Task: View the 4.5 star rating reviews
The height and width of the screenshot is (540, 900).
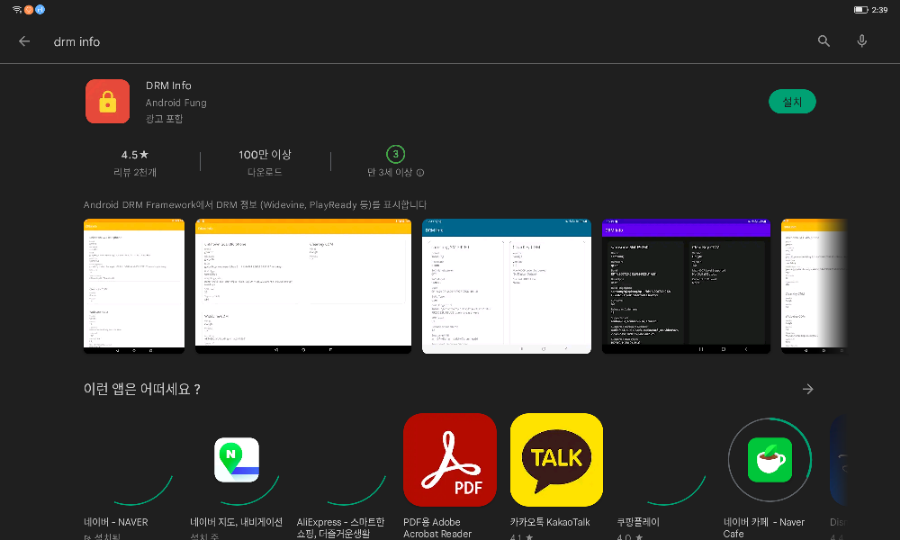Action: (135, 162)
